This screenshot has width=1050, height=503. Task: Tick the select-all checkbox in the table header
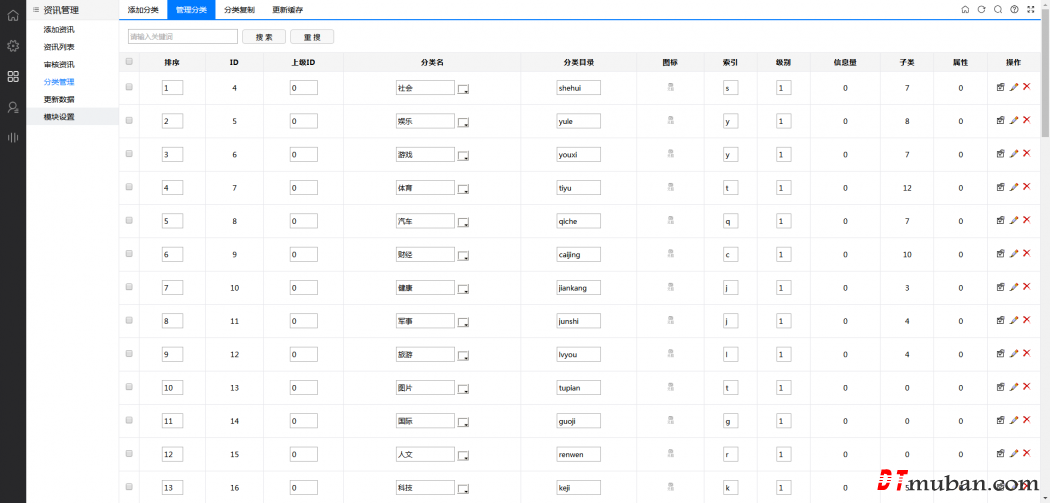pos(129,61)
